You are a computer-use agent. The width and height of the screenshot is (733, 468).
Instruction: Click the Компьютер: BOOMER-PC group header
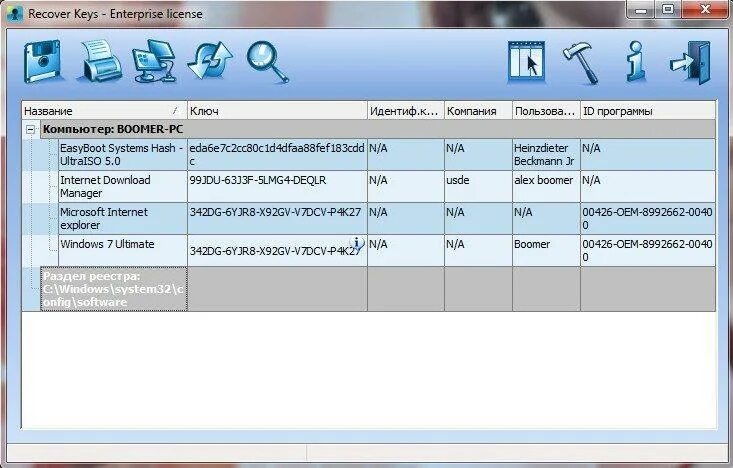378,130
